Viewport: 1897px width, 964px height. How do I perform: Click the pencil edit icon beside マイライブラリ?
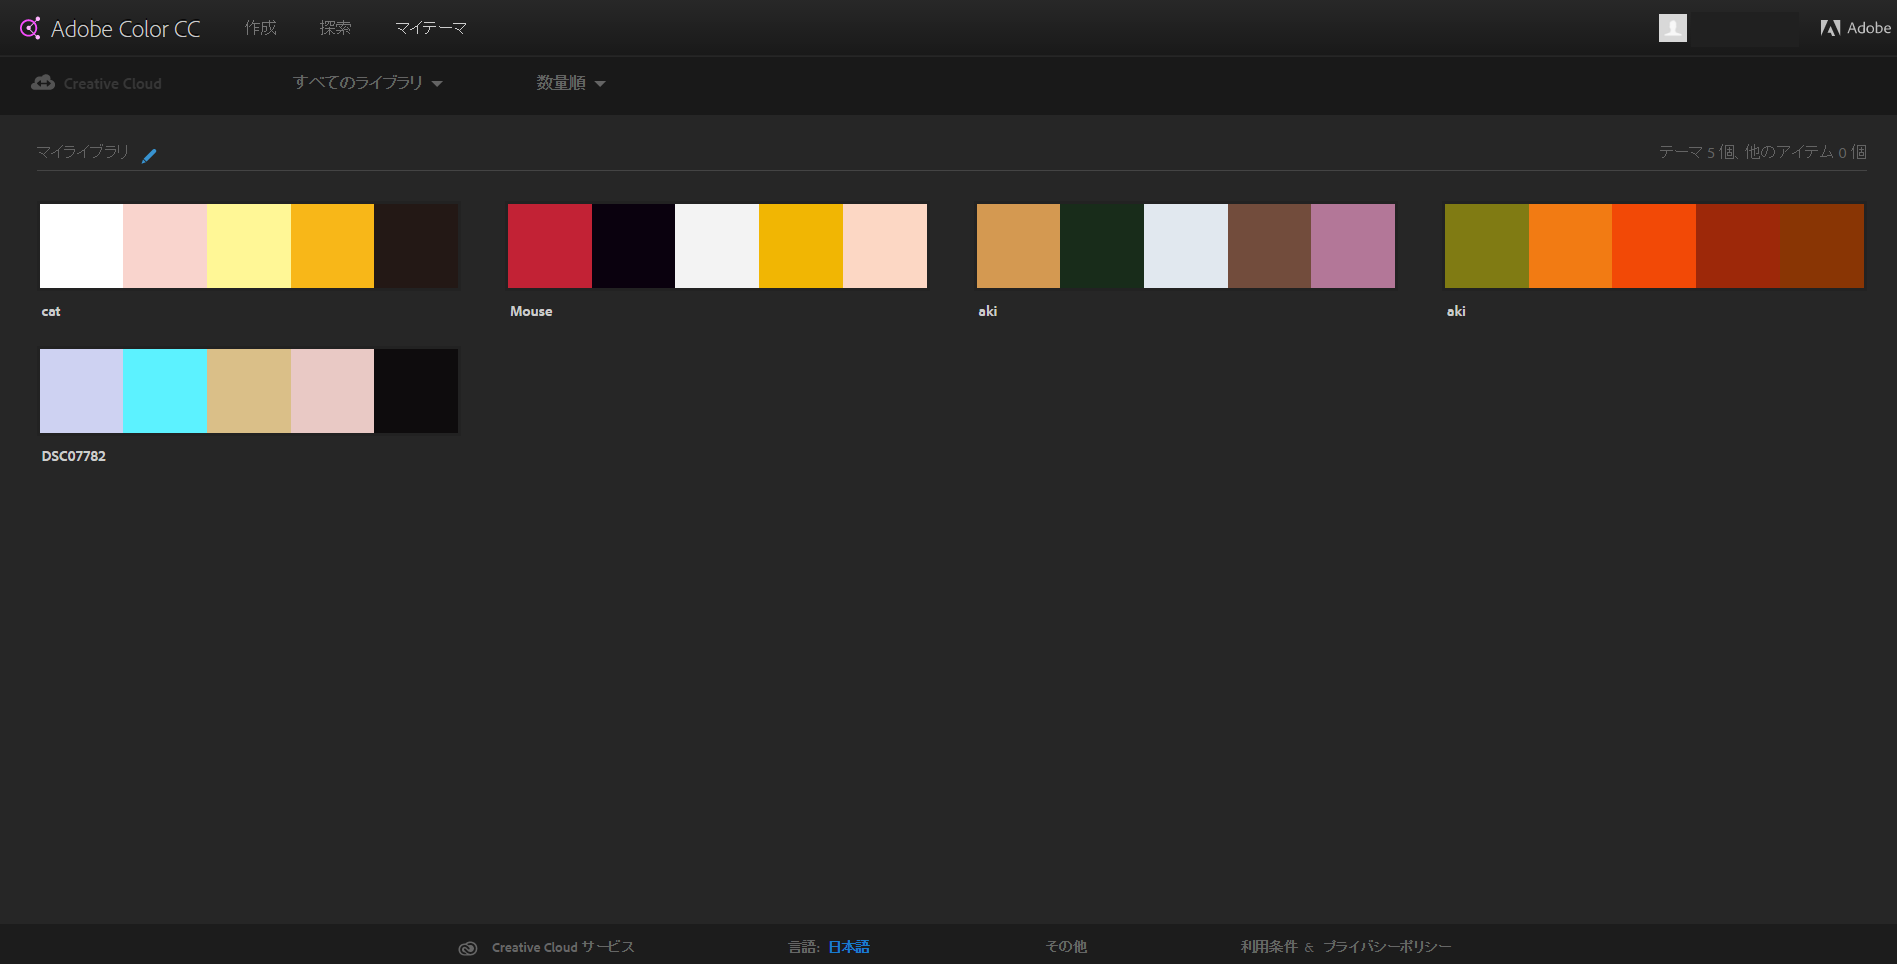(x=149, y=155)
